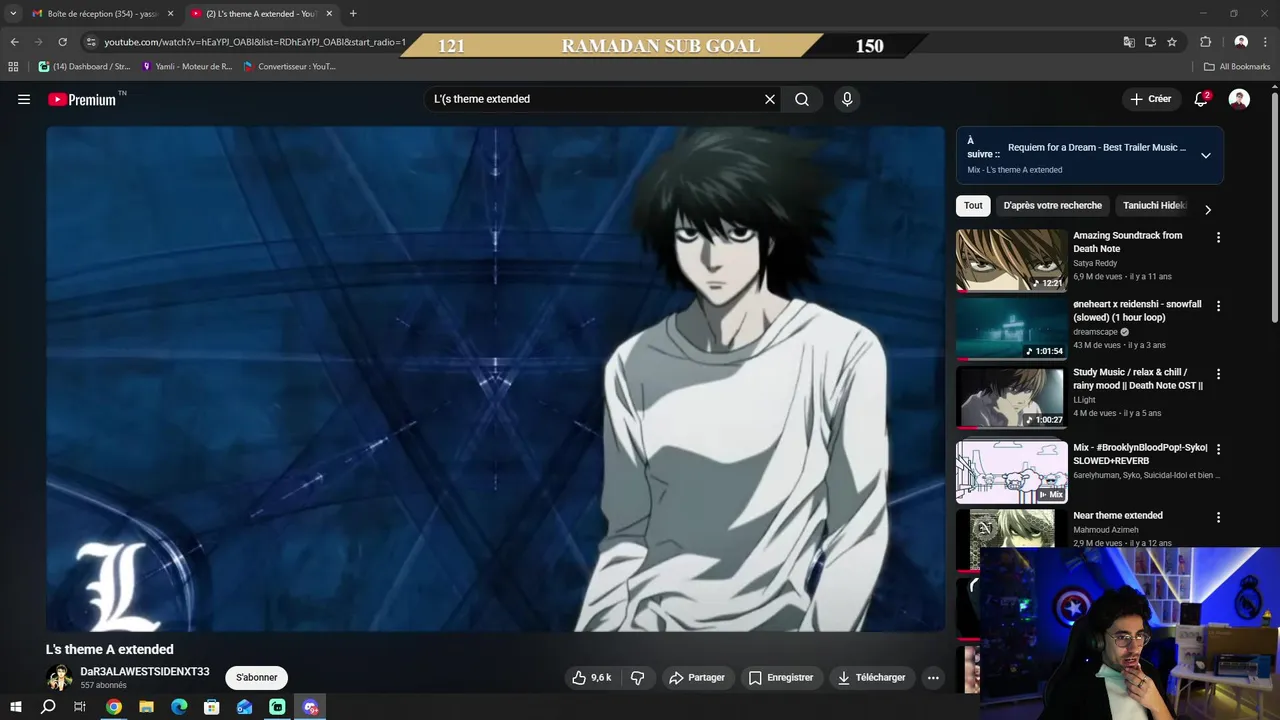This screenshot has height=720, width=1280.
Task: Open the YouTube account avatar menu
Action: click(1239, 99)
